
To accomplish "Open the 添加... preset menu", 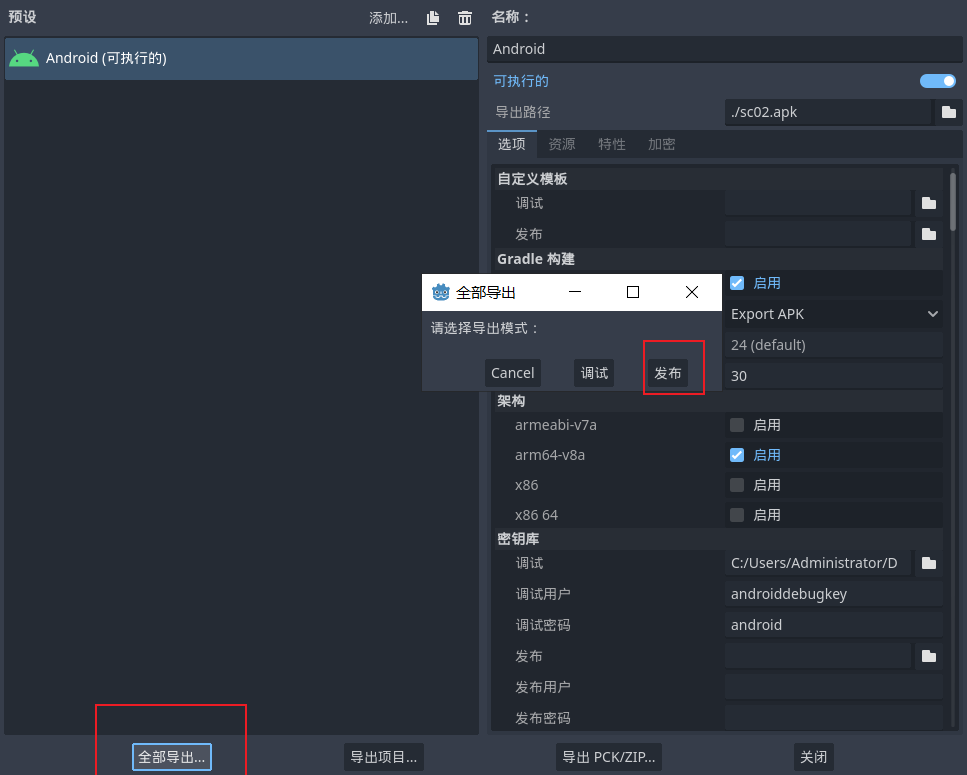I will (389, 18).
